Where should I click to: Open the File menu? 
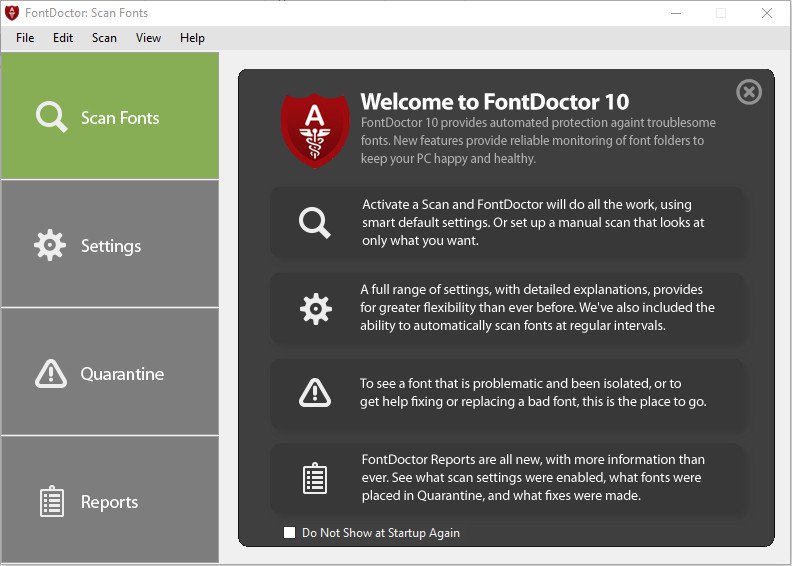(x=25, y=38)
